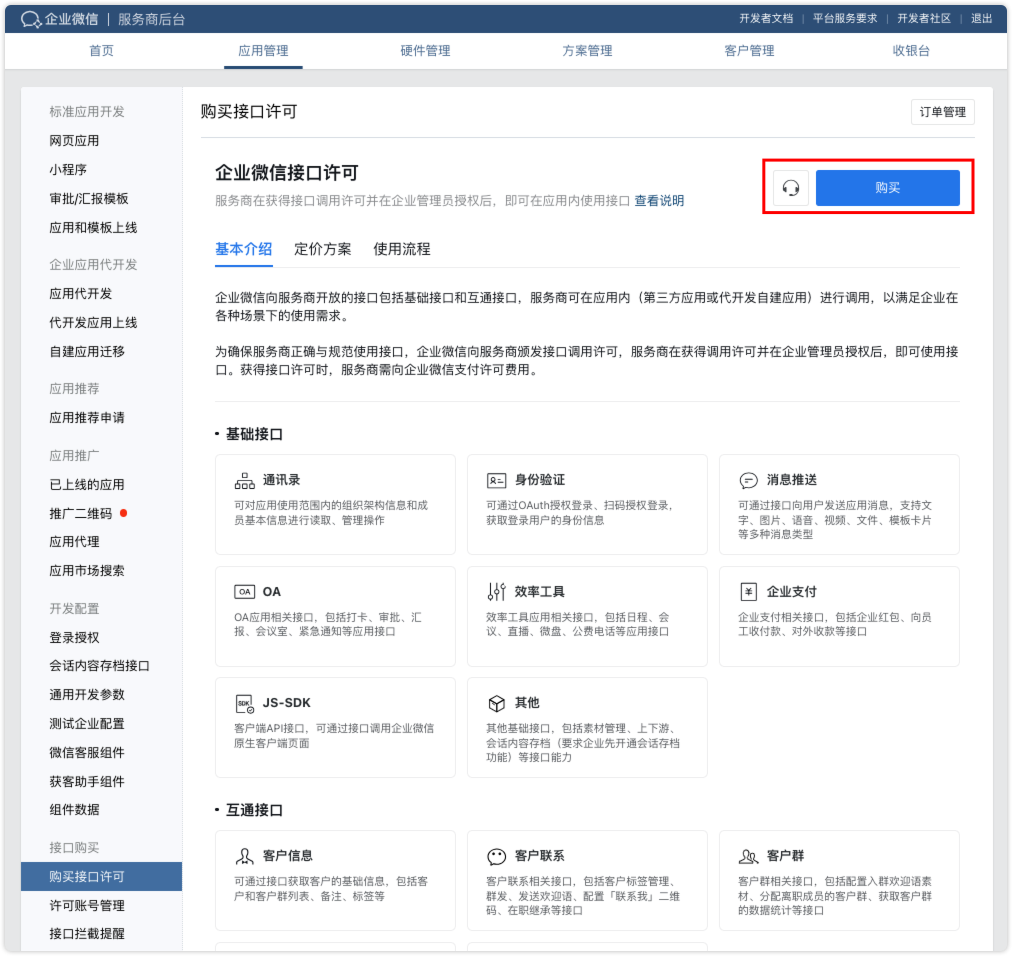Image resolution: width=1012 pixels, height=956 pixels.
Task: Open 平台服务要求 link
Action: point(845,19)
